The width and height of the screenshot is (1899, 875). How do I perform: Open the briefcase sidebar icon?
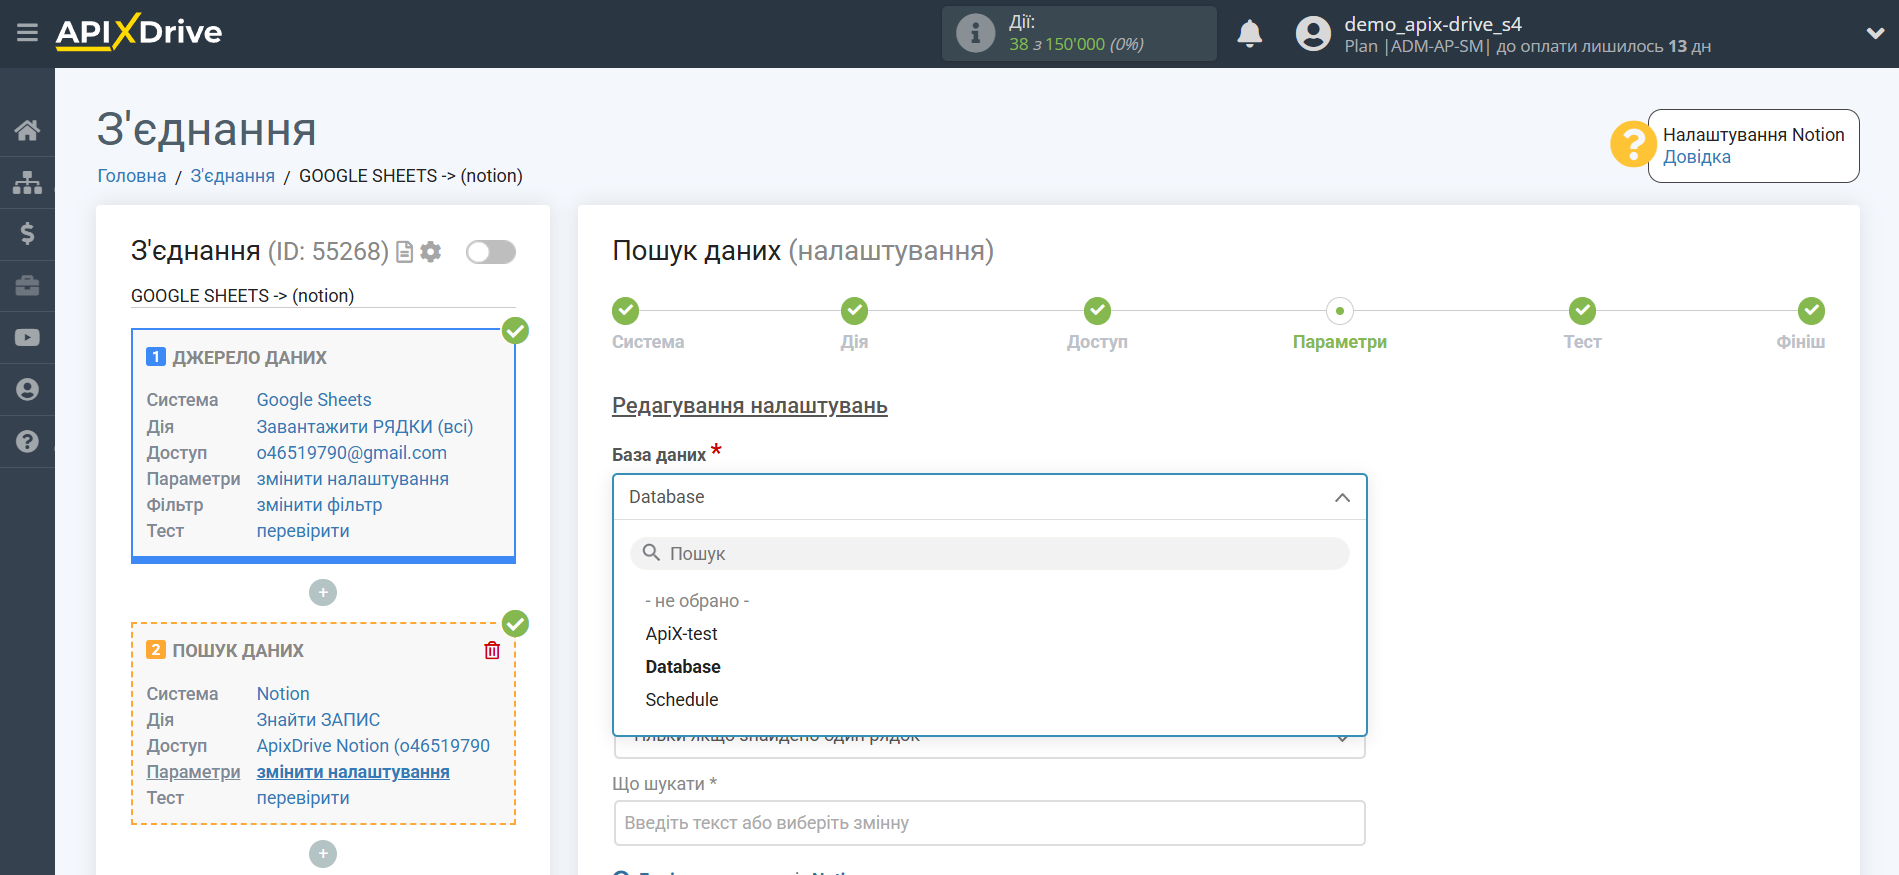27,286
